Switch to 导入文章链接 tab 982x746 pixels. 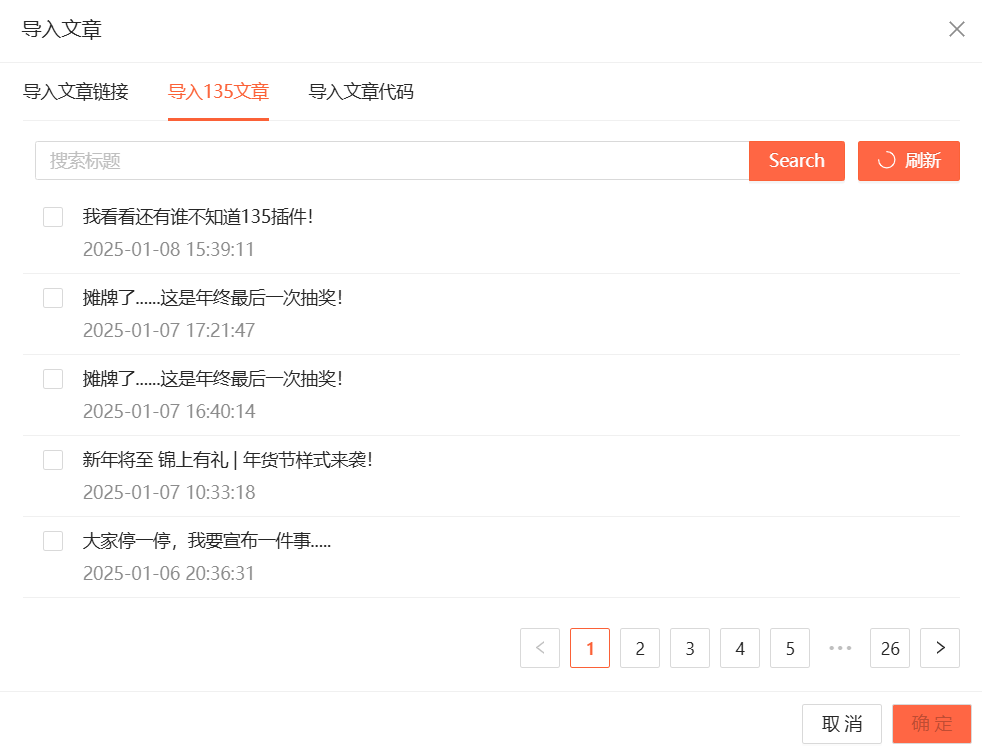[76, 92]
